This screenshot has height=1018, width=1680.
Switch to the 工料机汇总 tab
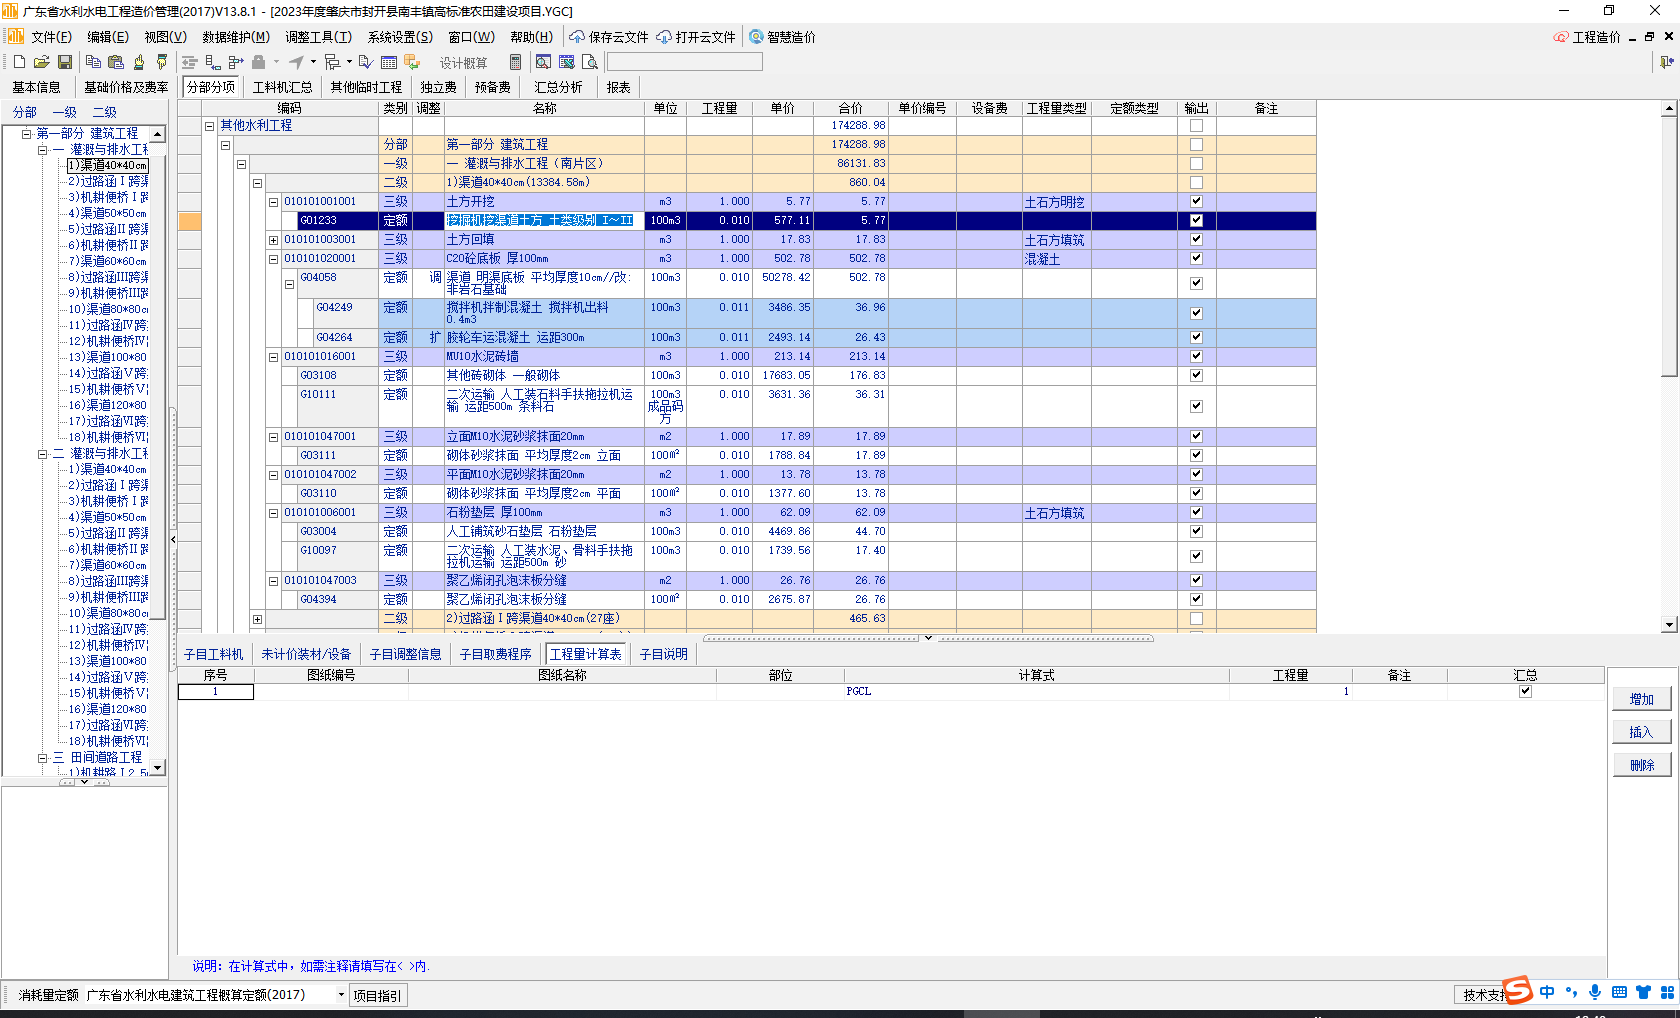(283, 87)
